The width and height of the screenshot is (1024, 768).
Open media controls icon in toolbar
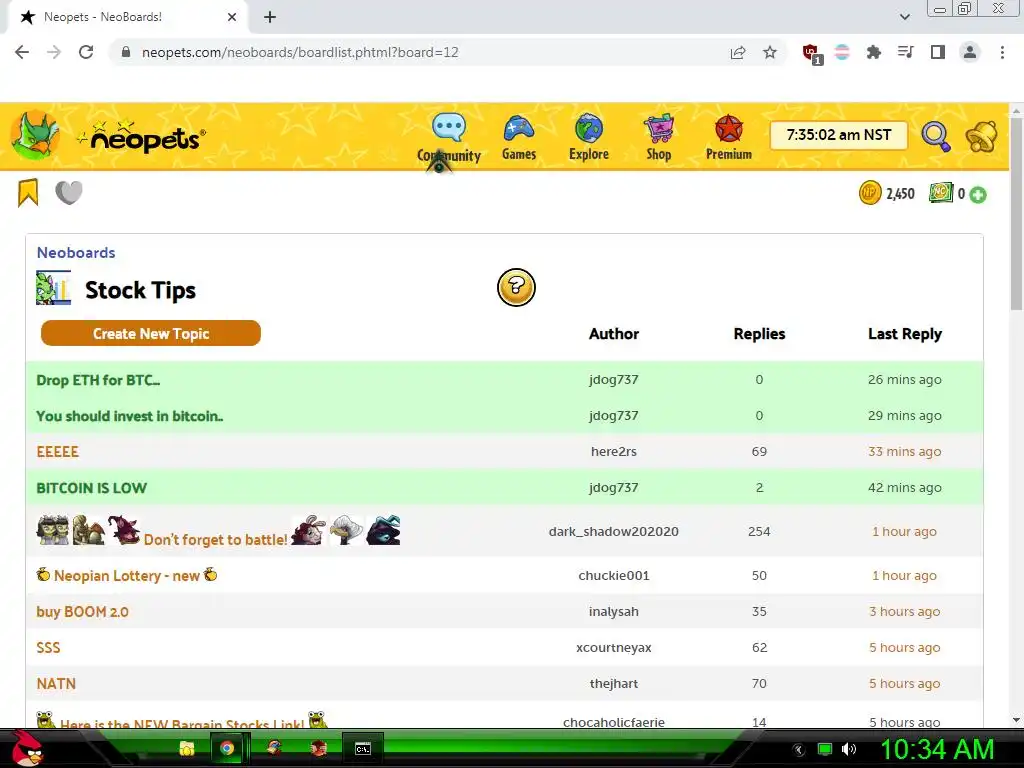pyautogui.click(x=906, y=52)
